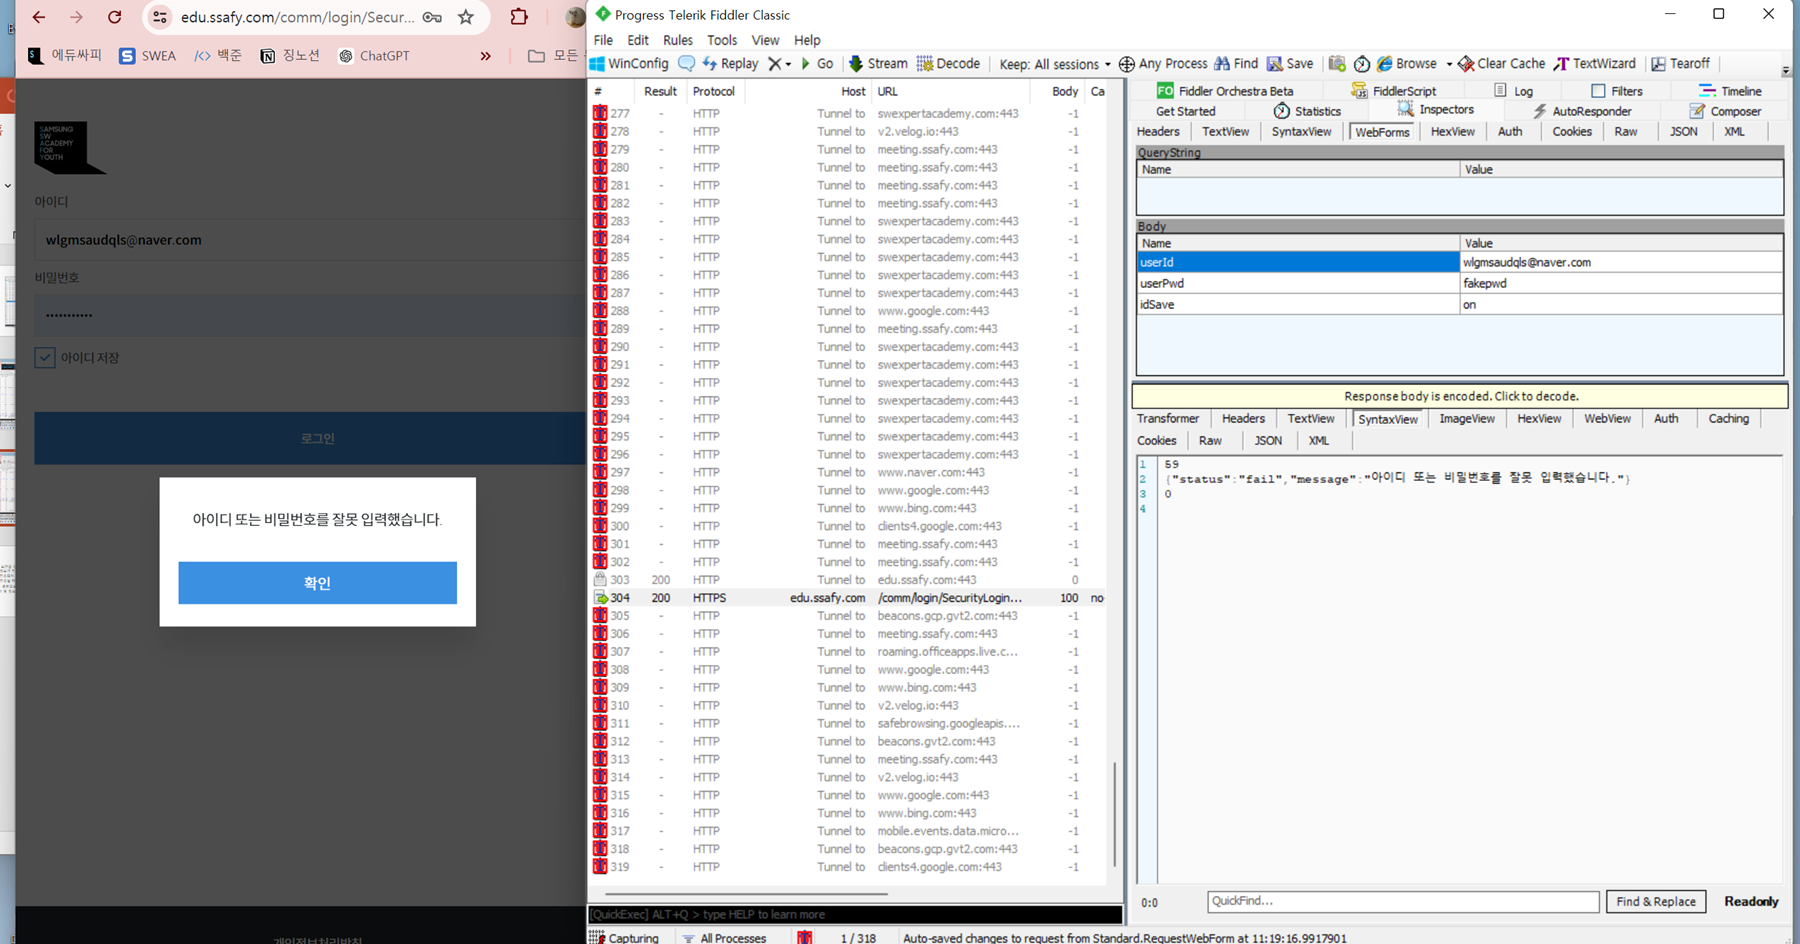Open the 백준 bookmark

217,56
